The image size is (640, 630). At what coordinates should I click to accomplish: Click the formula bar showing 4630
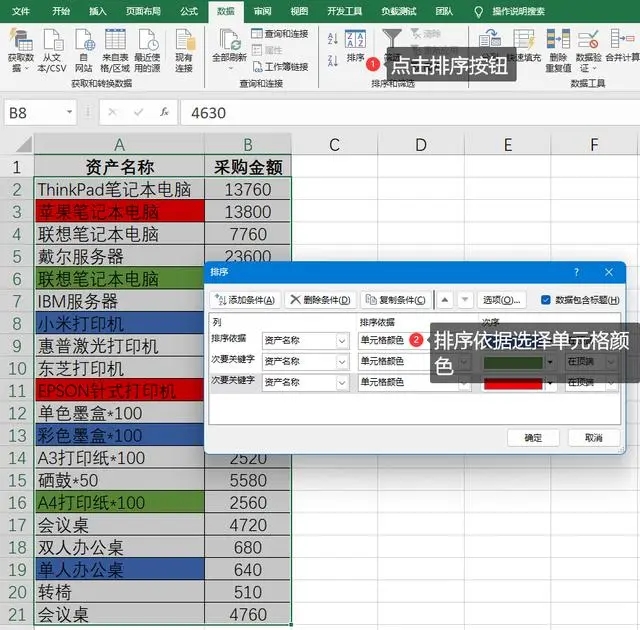click(410, 113)
